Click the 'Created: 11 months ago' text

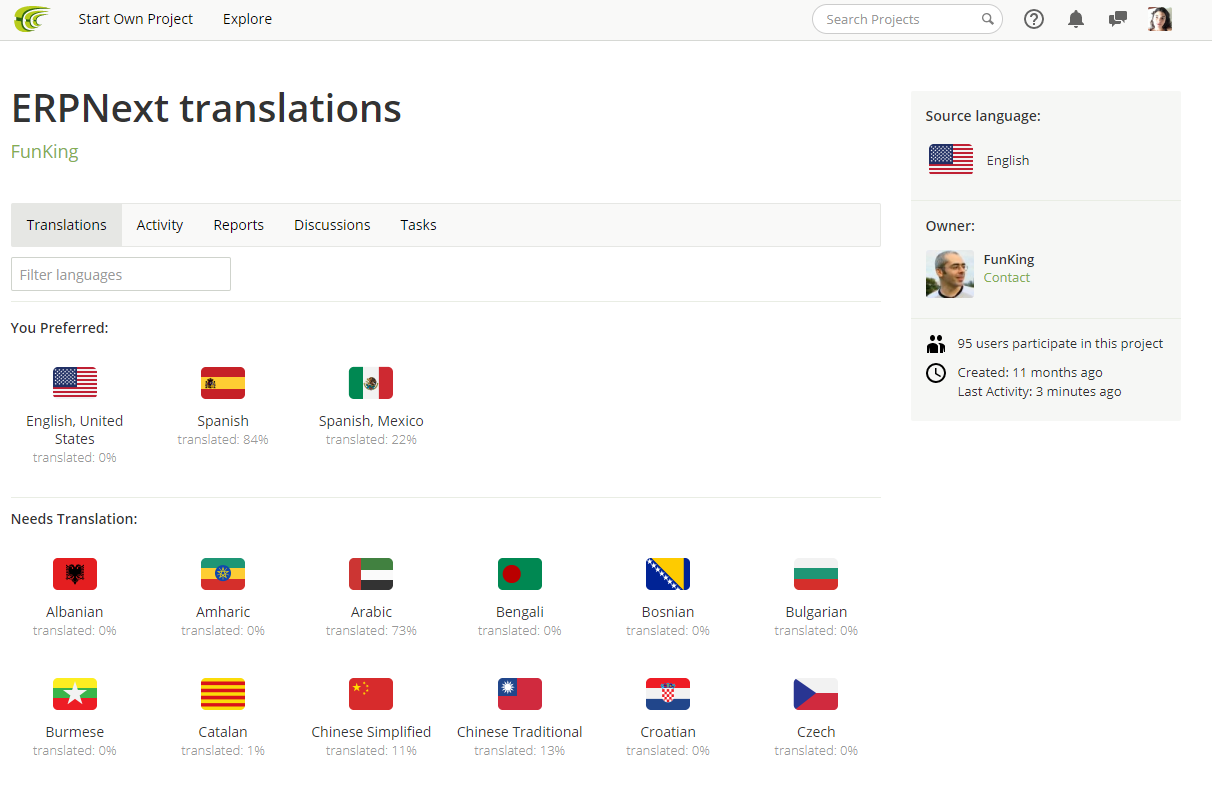(1030, 373)
